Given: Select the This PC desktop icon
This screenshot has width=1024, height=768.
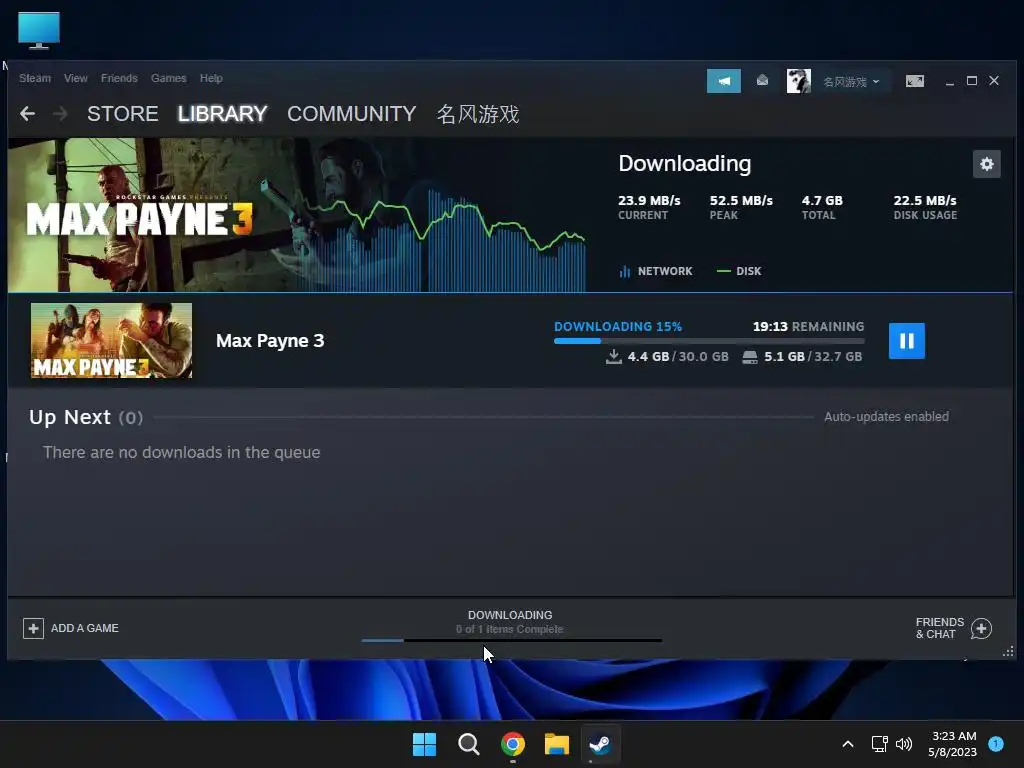Looking at the screenshot, I should [39, 30].
